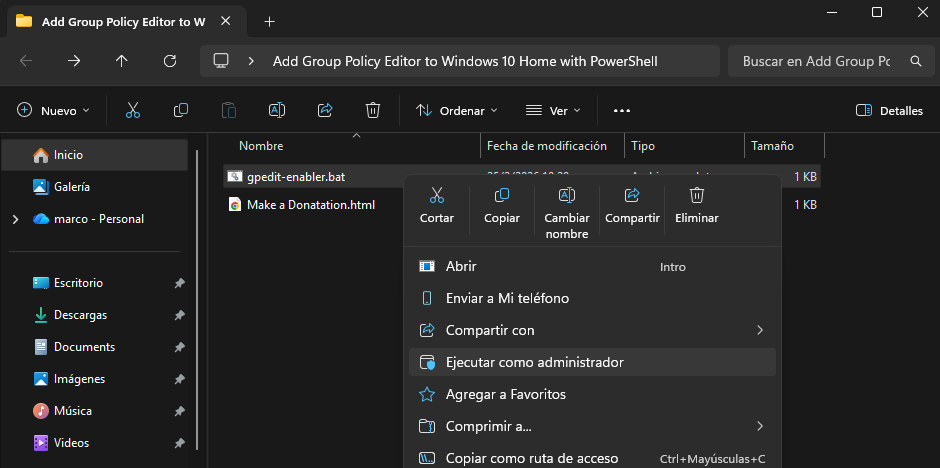Click the Copiar icon in context menu
Image resolution: width=940 pixels, height=468 pixels.
[x=502, y=196]
